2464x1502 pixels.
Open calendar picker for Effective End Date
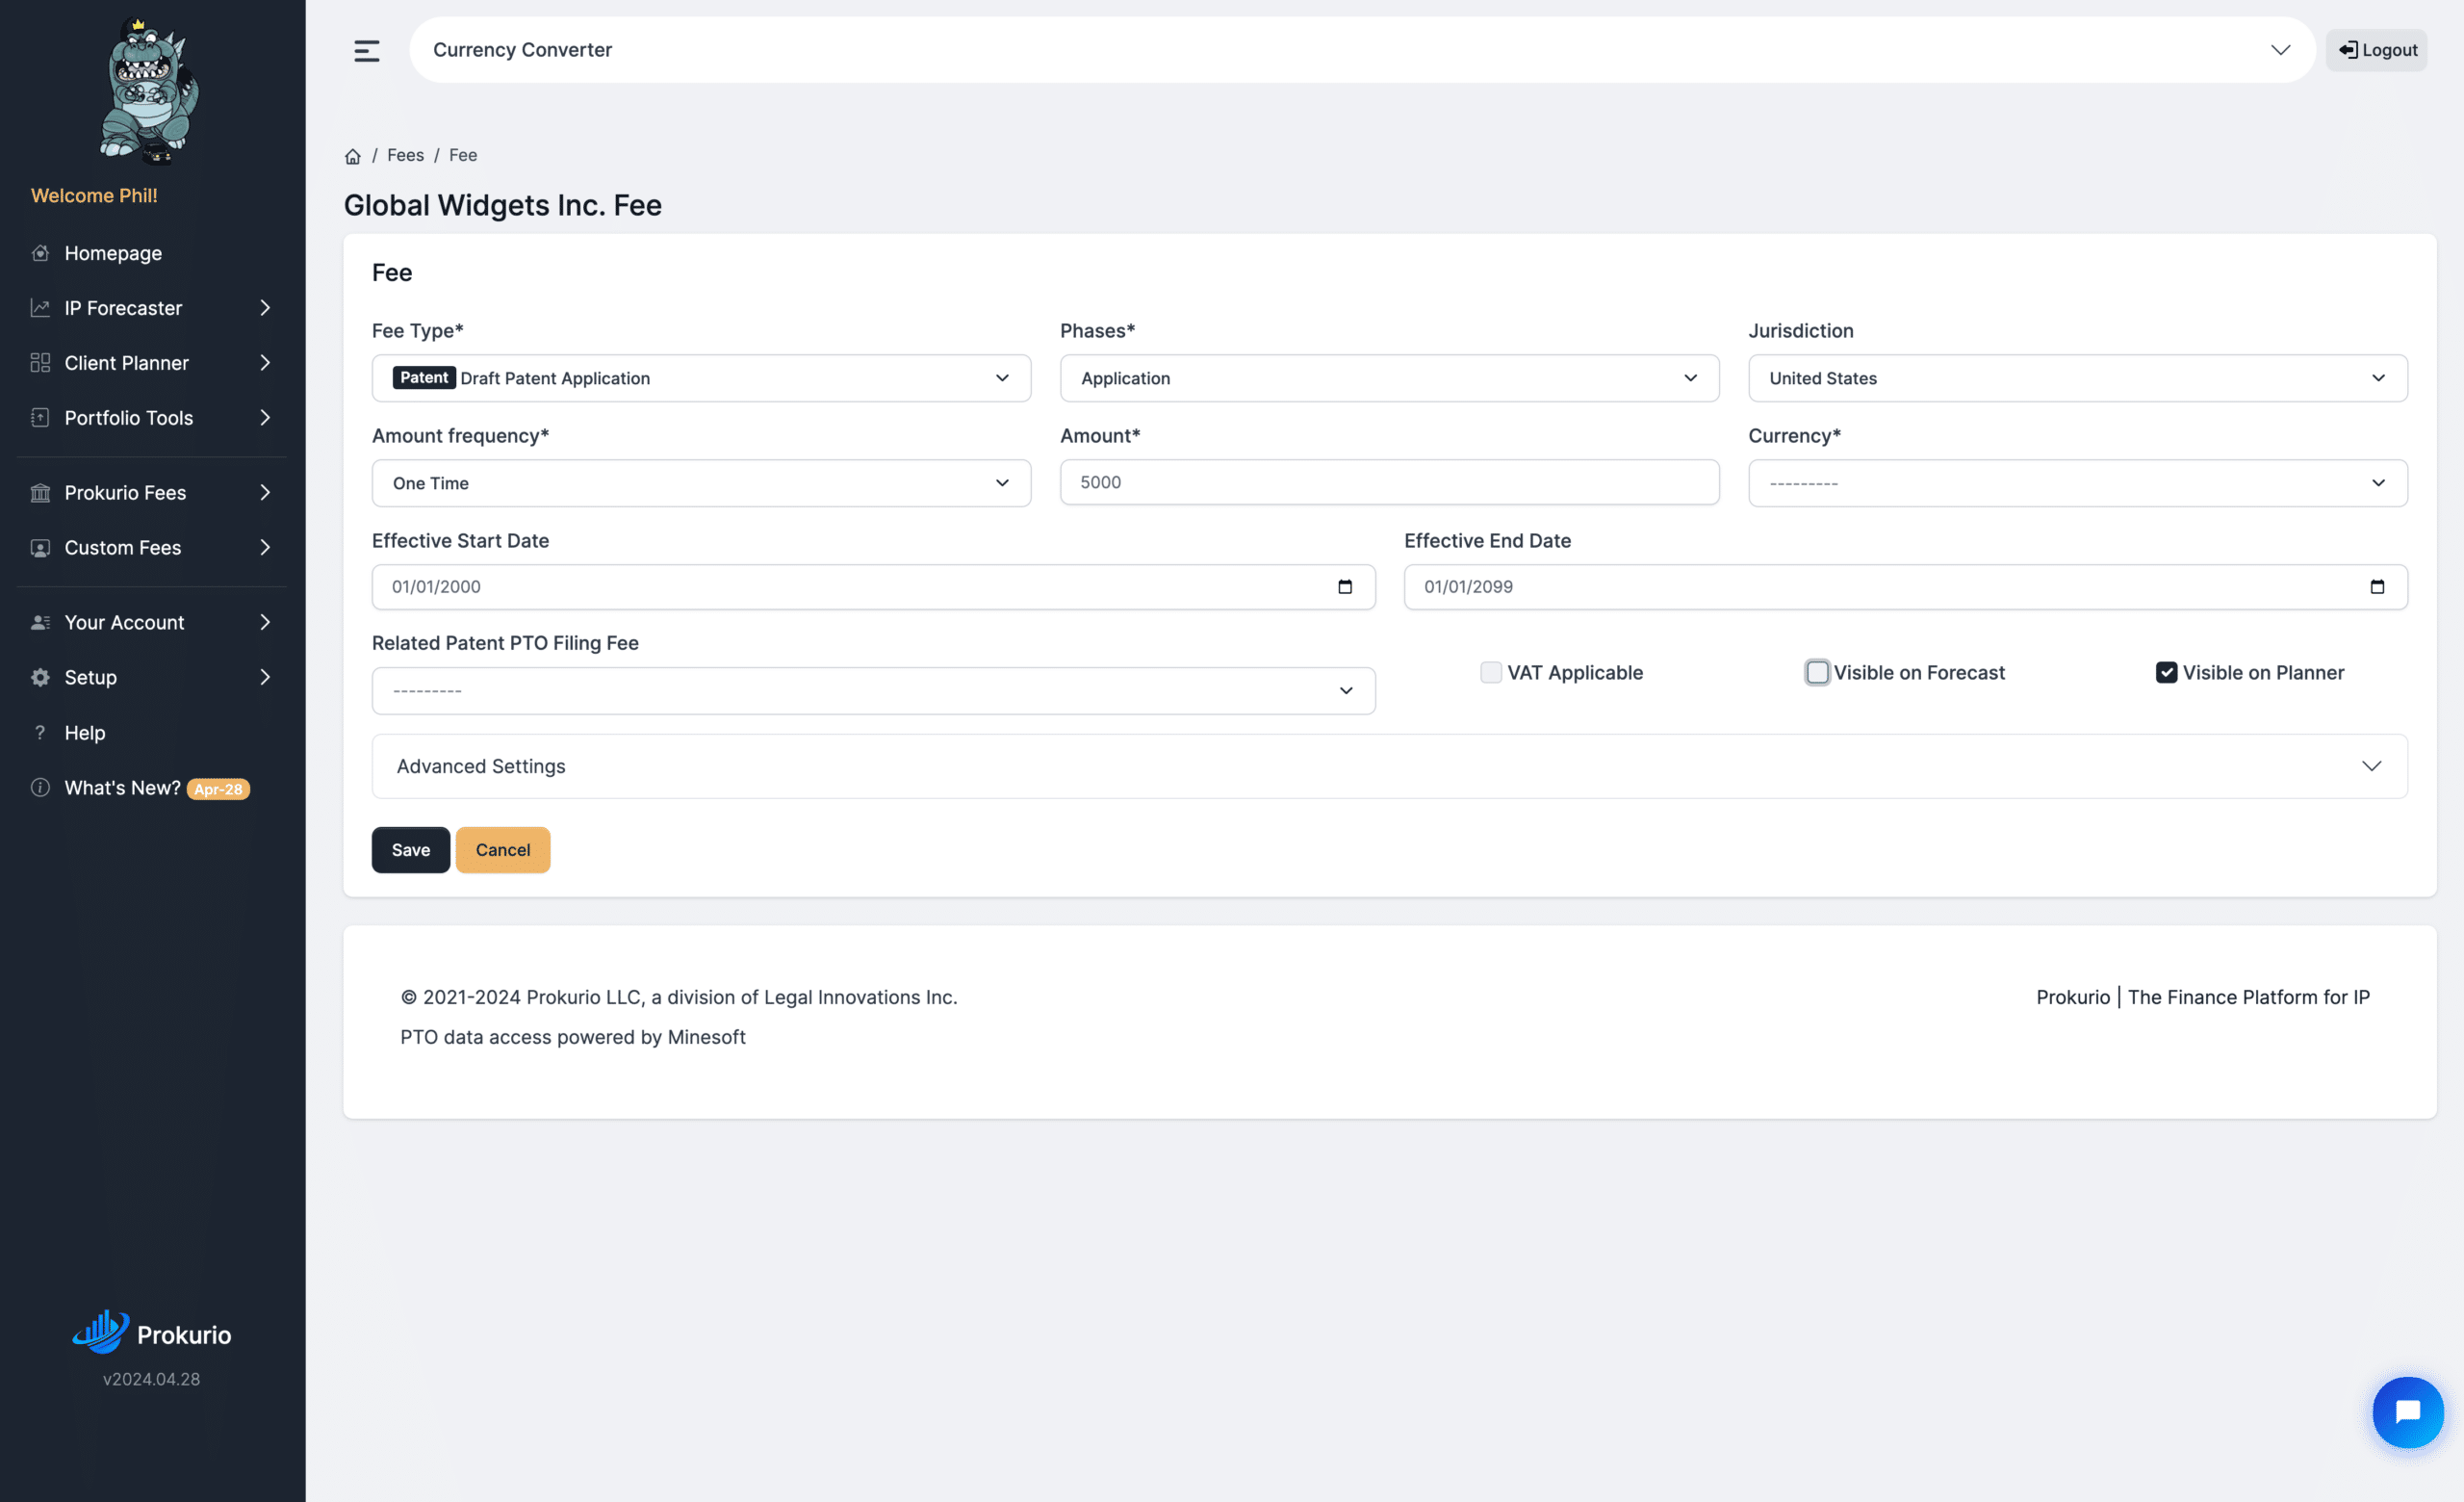pos(2376,587)
